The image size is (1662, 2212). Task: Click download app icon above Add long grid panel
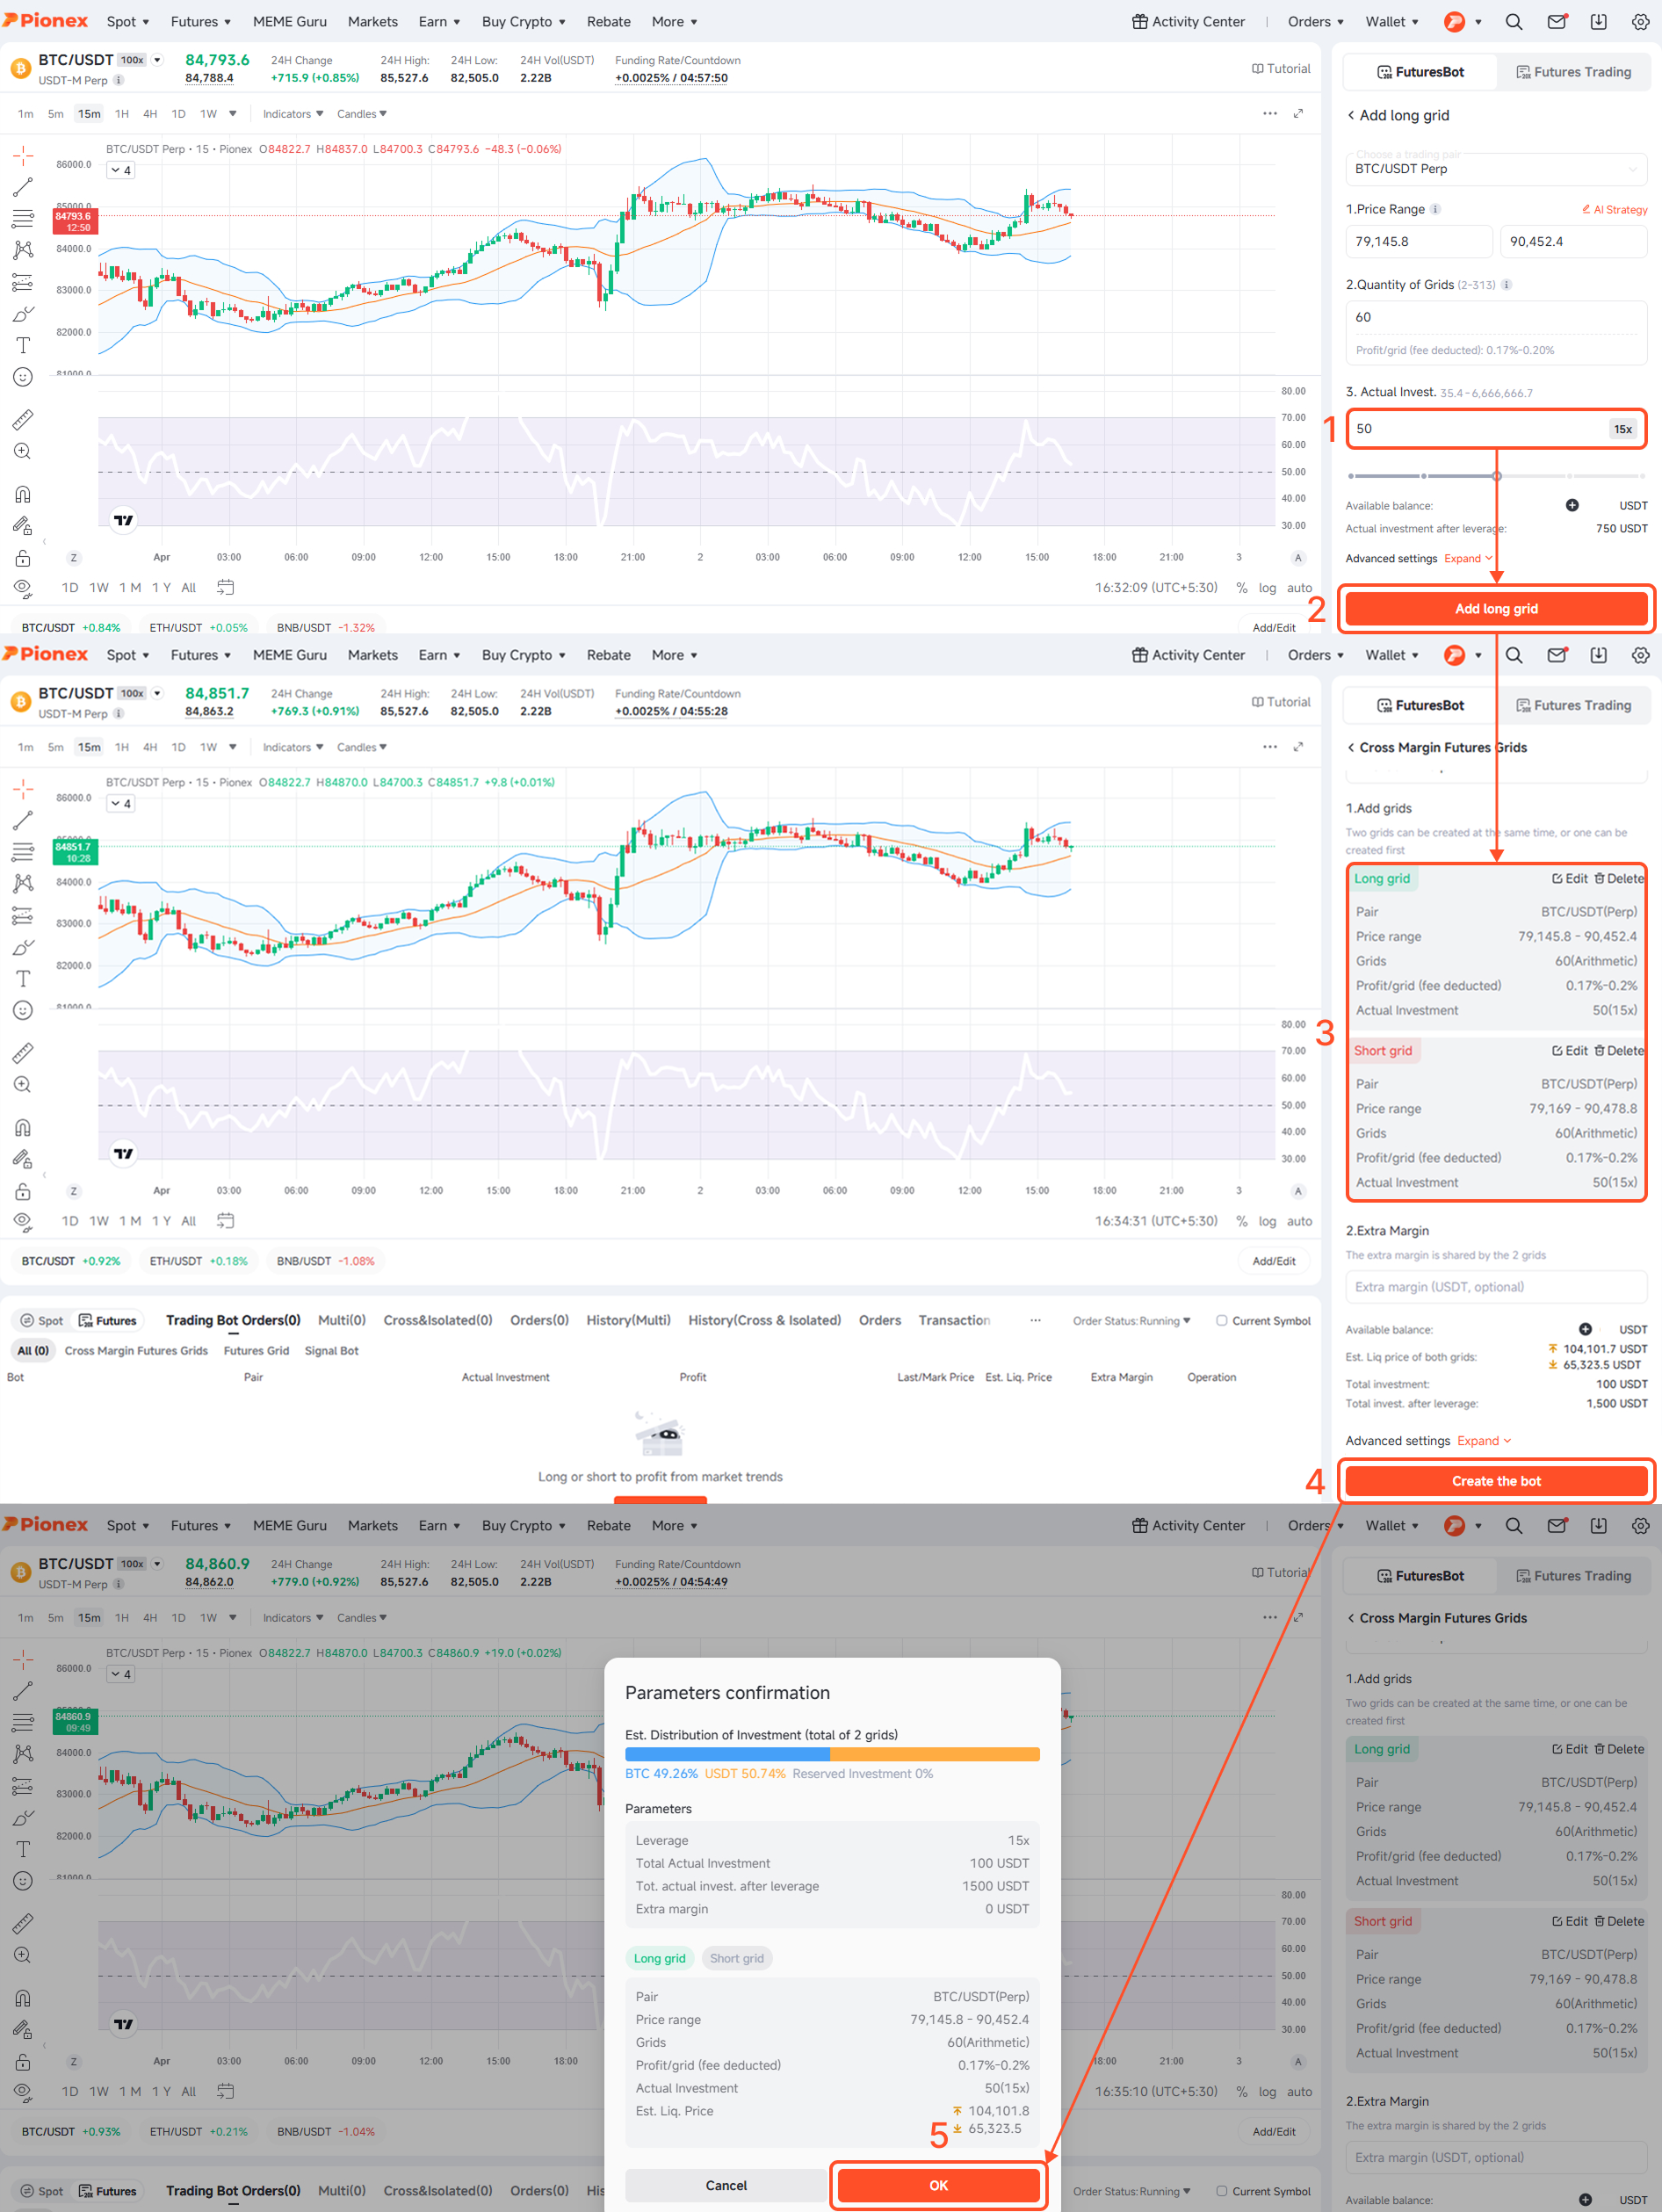tap(1598, 22)
